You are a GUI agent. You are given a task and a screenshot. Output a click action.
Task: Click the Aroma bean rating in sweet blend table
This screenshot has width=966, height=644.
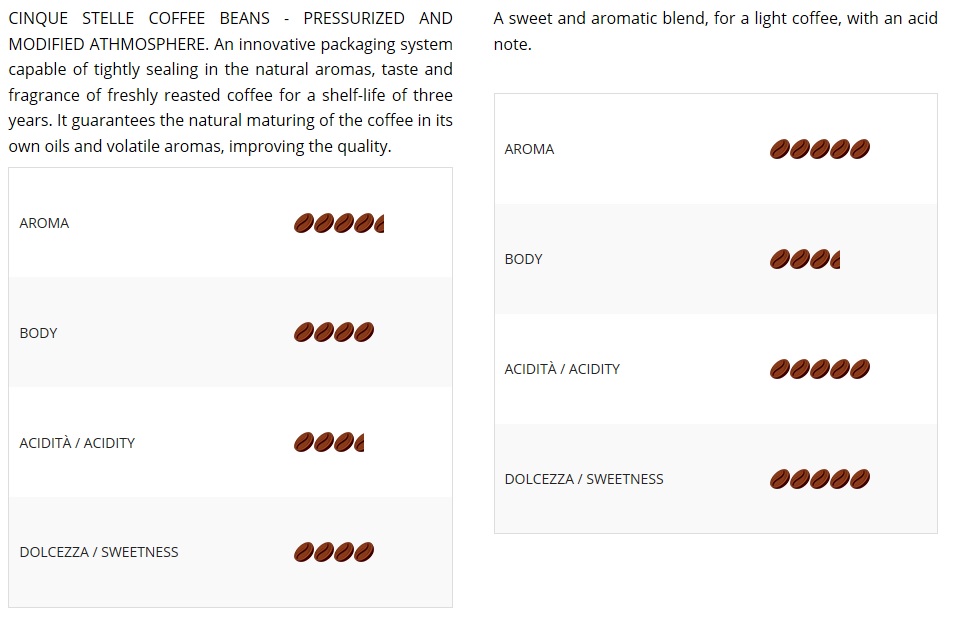tap(819, 149)
